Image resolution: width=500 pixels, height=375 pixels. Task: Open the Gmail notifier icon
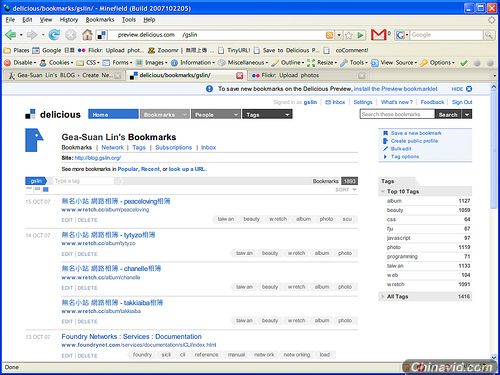coord(378,35)
